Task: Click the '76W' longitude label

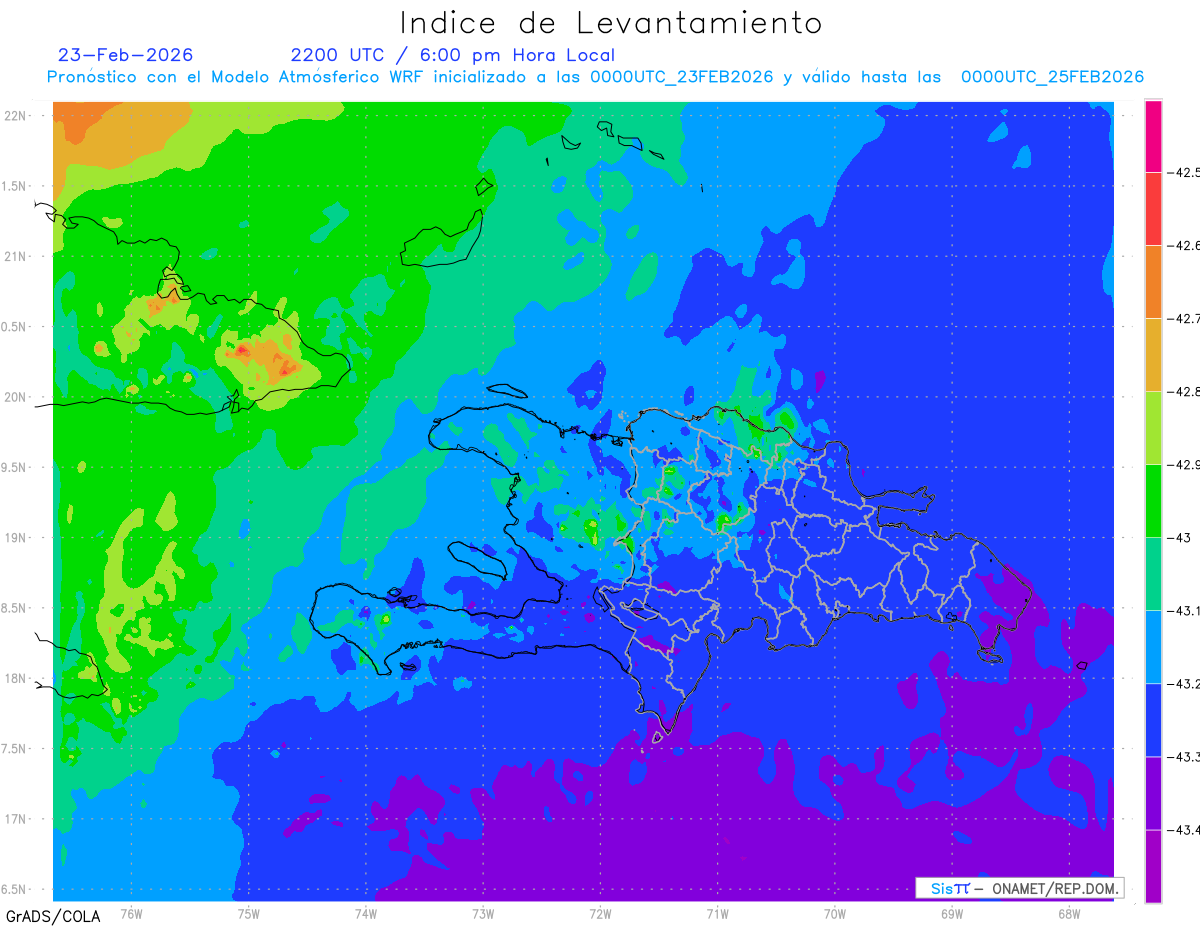Action: [x=131, y=913]
